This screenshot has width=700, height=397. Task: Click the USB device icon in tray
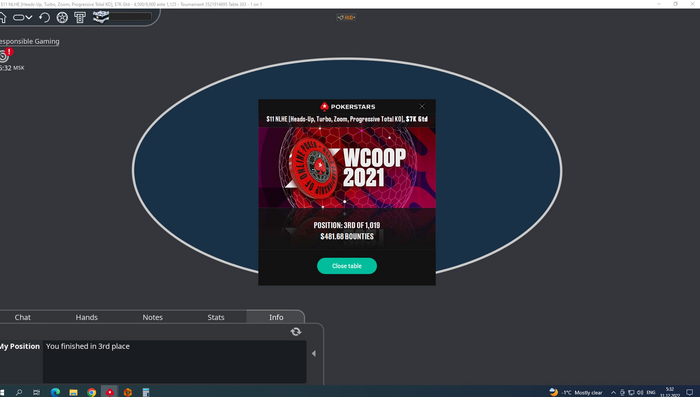pos(622,393)
